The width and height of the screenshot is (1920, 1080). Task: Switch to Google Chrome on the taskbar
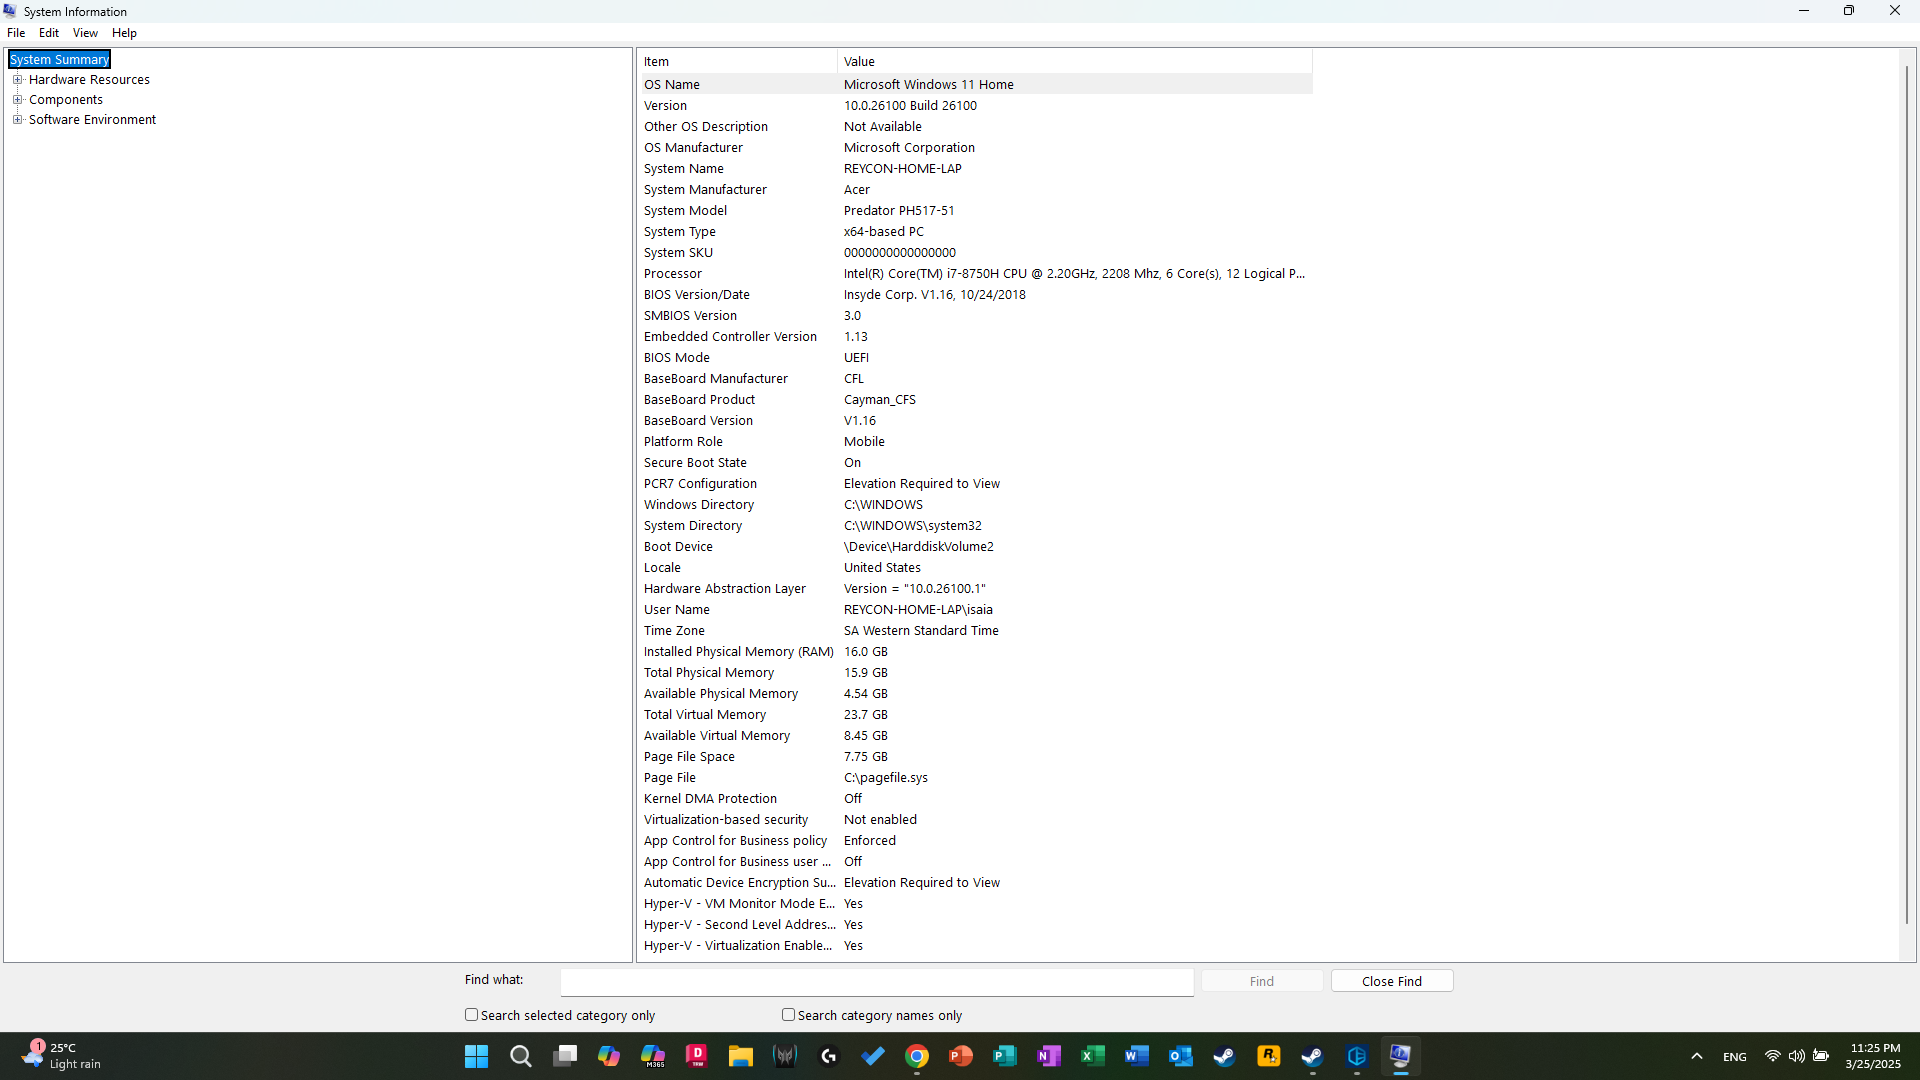click(917, 1056)
